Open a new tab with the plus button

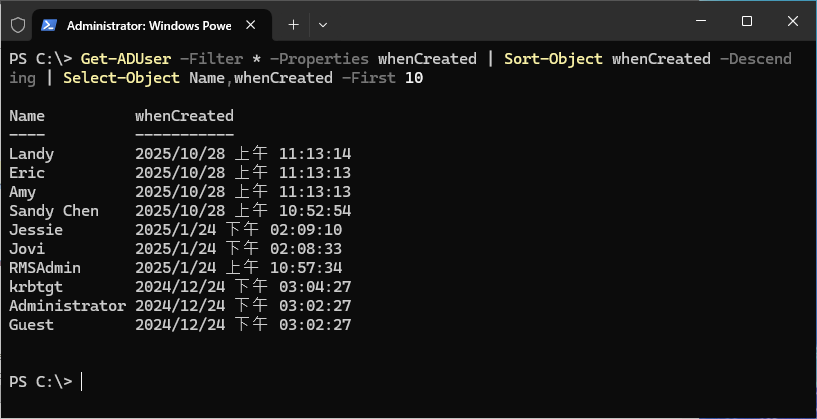(x=293, y=22)
